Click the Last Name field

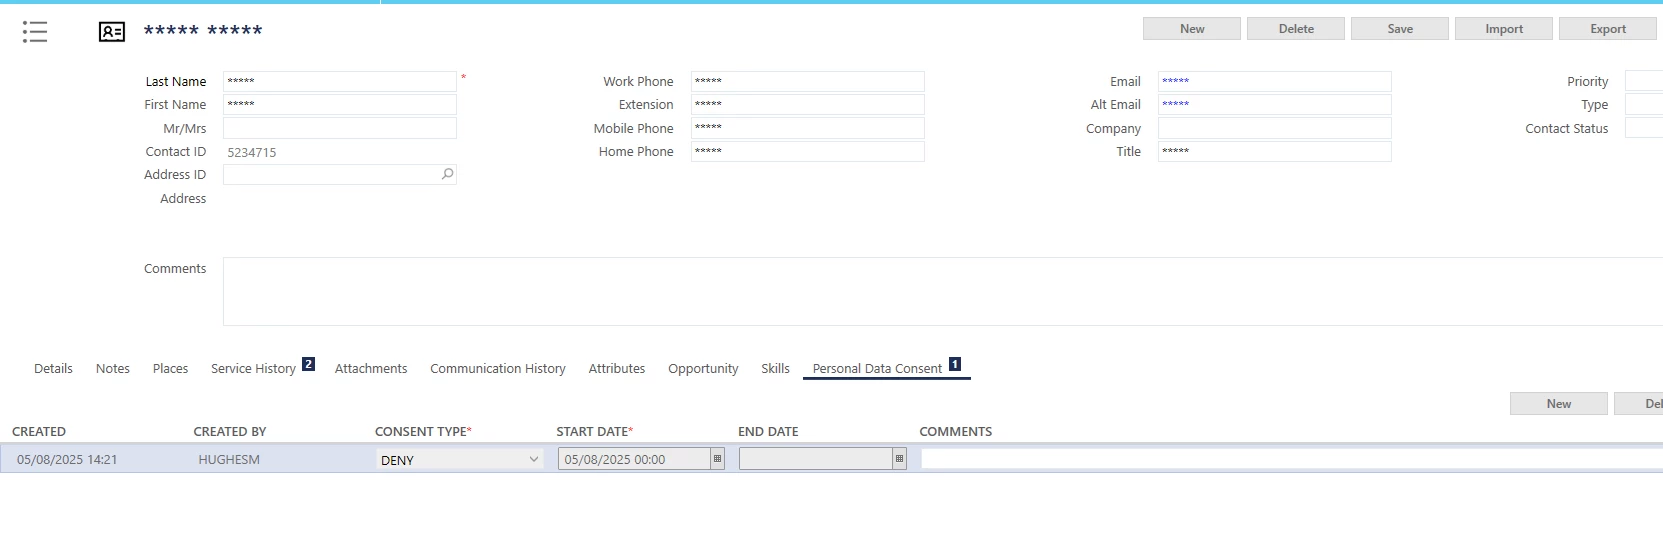(x=340, y=81)
